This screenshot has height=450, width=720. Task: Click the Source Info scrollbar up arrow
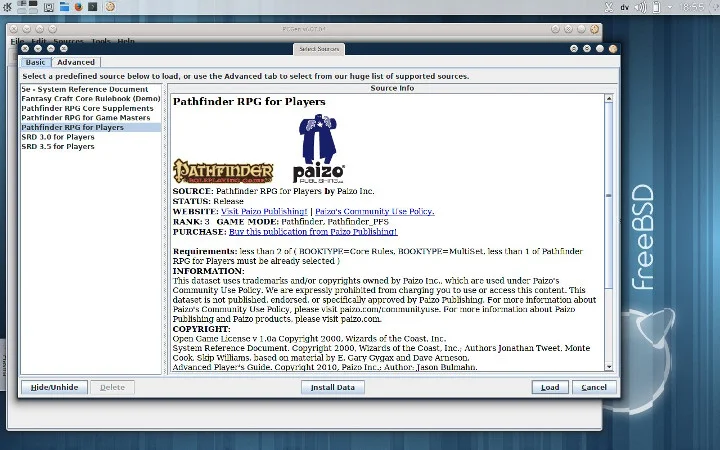point(609,98)
